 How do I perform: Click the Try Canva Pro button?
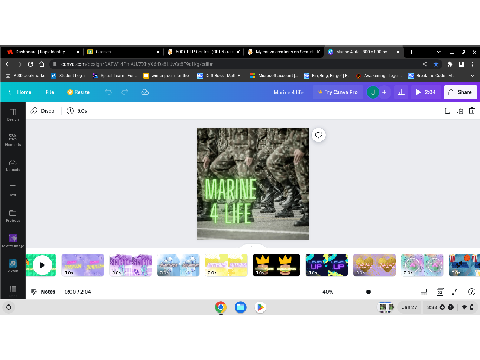point(338,92)
